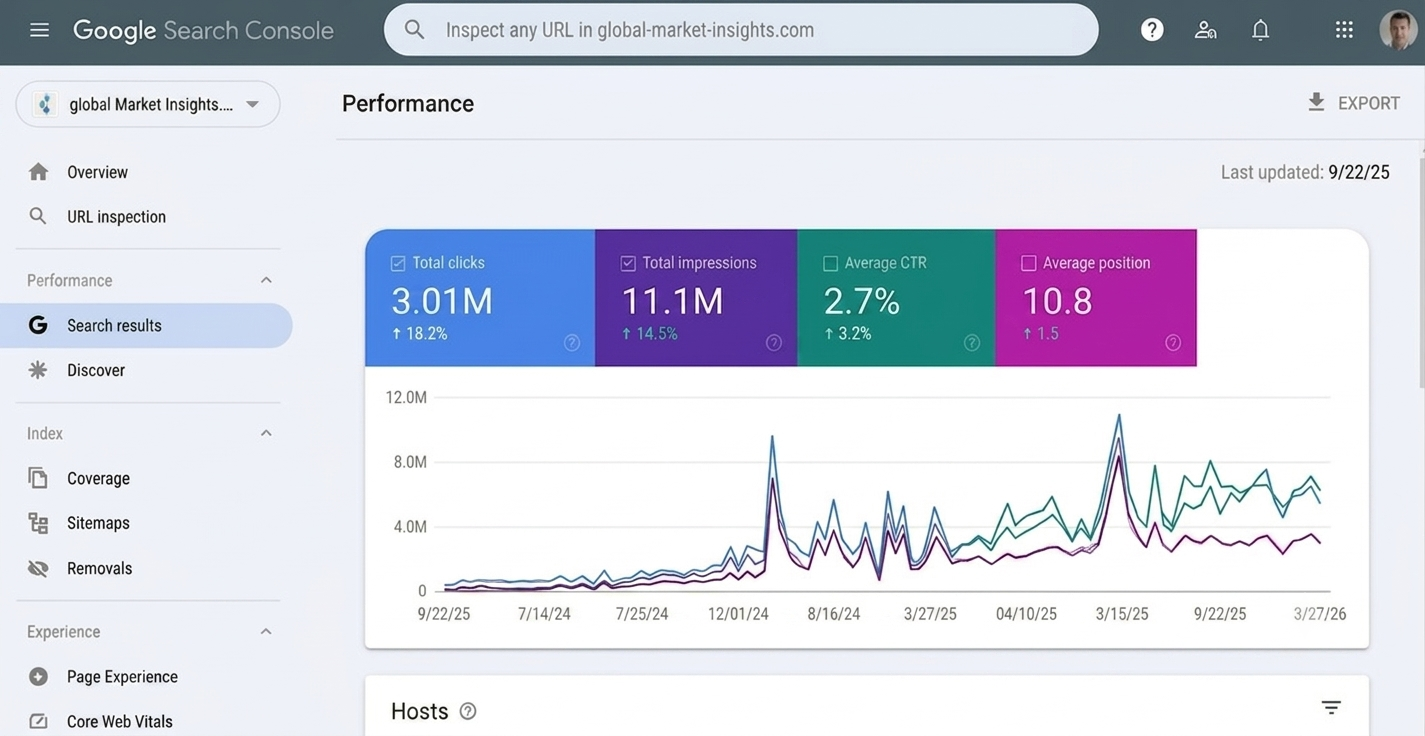The height and width of the screenshot is (736, 1425).
Task: Enable the Average CTR checkbox
Action: [830, 263]
